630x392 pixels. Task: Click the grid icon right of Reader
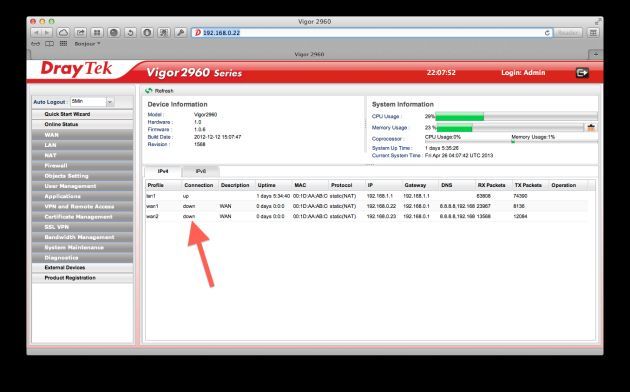(593, 33)
